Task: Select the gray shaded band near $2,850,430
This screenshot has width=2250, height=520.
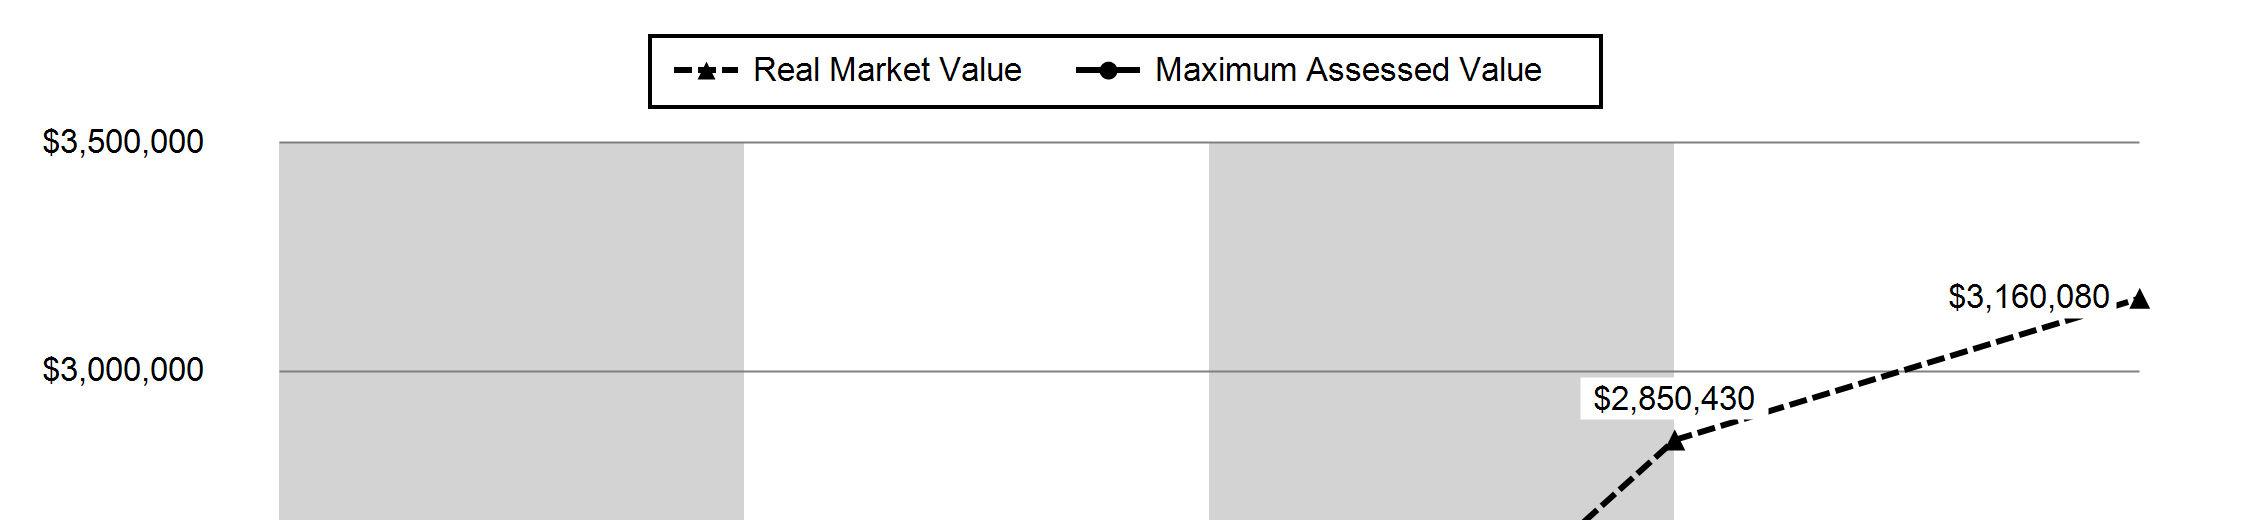Action: tap(1440, 300)
